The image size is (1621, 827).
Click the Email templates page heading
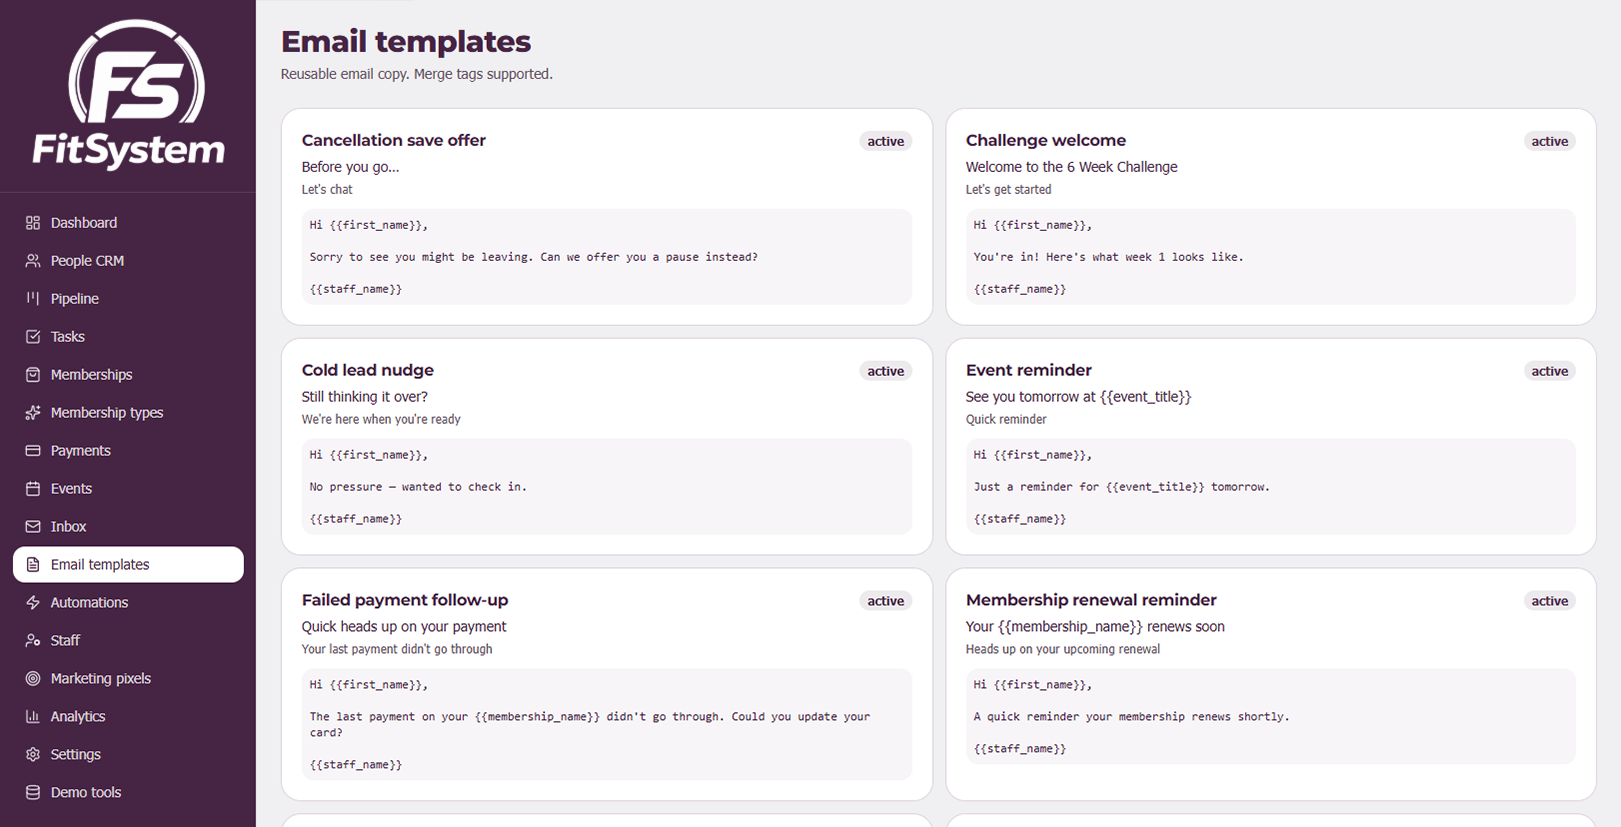point(405,42)
